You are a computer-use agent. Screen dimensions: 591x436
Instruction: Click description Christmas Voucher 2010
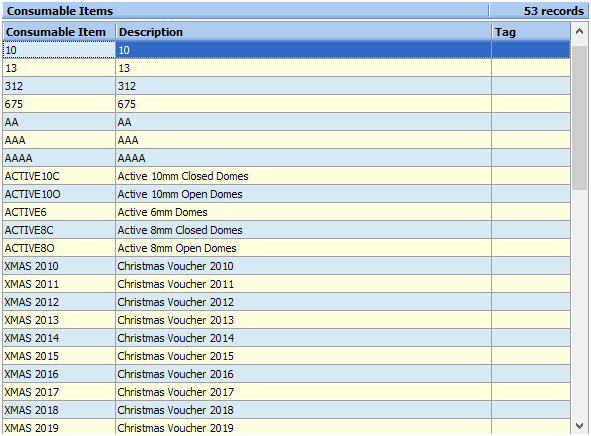303,266
